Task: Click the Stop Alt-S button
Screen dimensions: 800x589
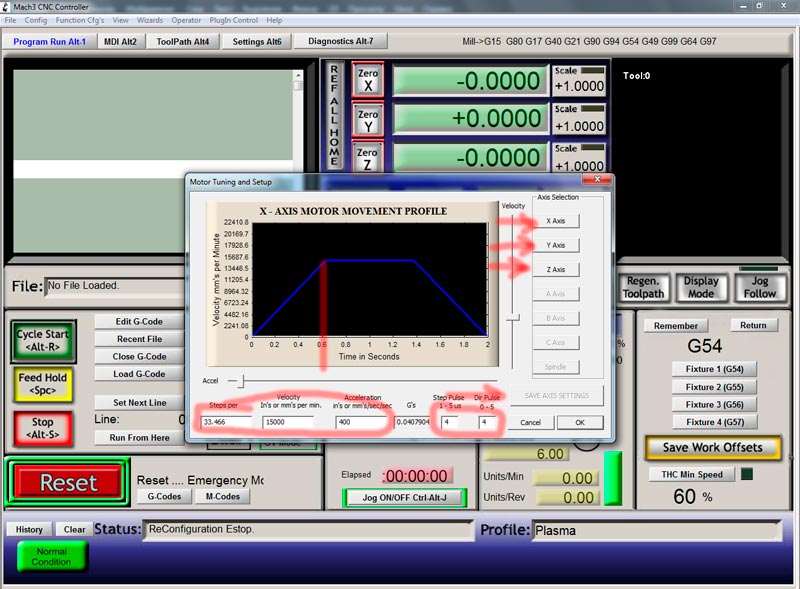Action: [x=43, y=429]
